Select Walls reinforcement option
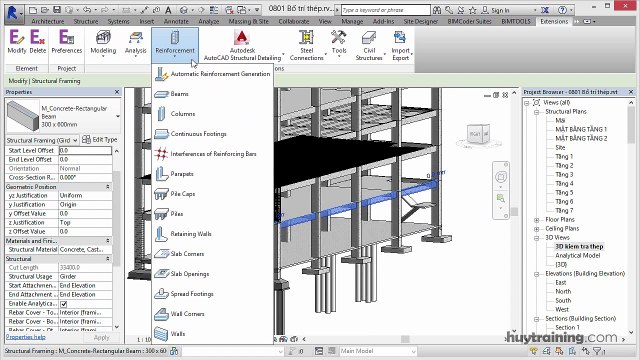 [212, 334]
